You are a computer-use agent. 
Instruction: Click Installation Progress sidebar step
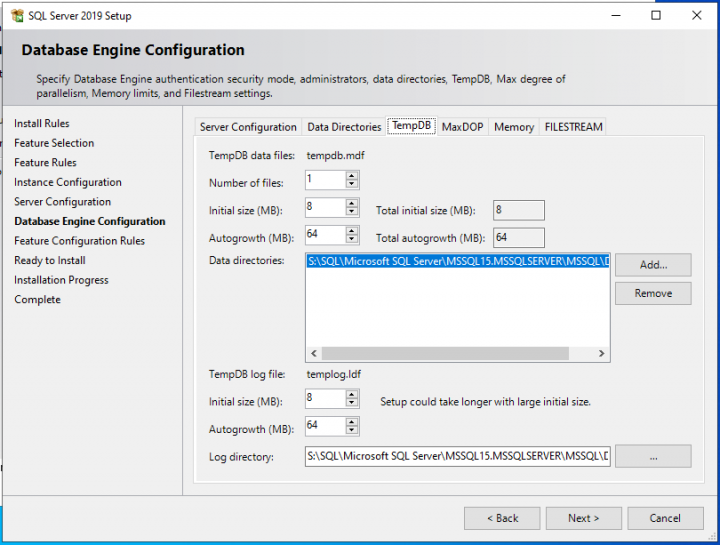62,280
